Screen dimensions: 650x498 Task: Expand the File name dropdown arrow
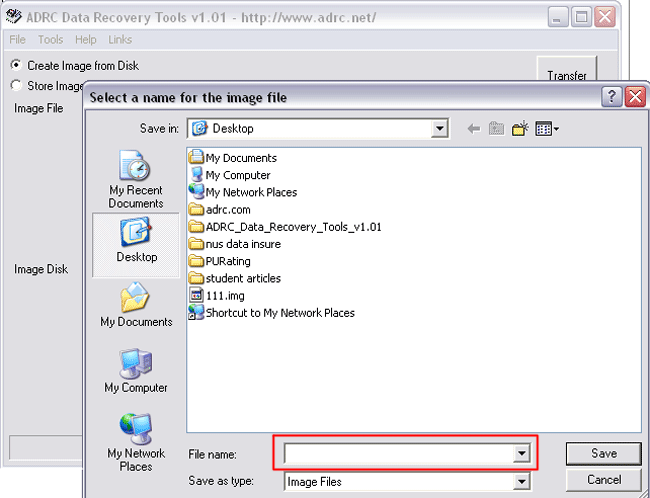[520, 454]
